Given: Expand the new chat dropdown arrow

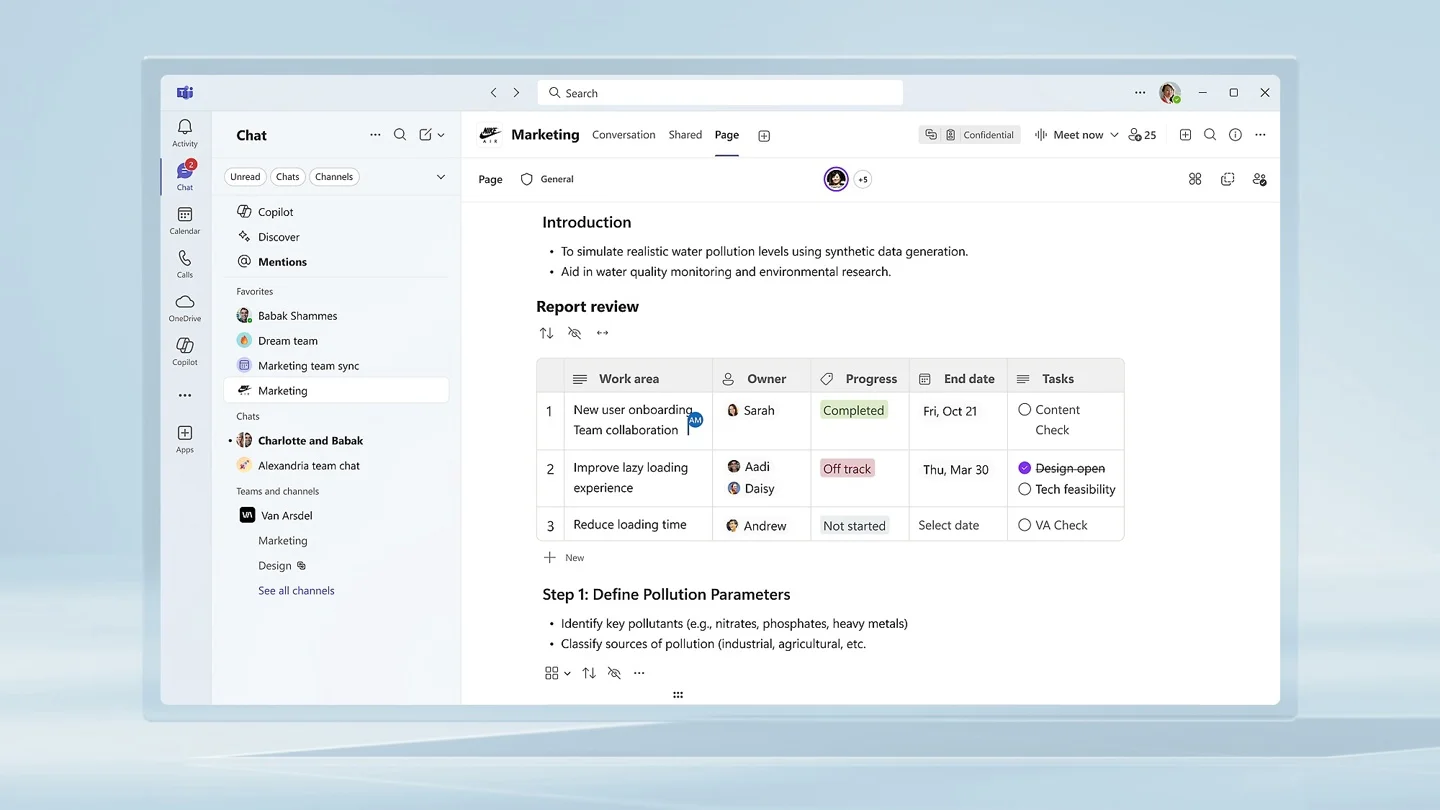Looking at the screenshot, I should pos(441,135).
